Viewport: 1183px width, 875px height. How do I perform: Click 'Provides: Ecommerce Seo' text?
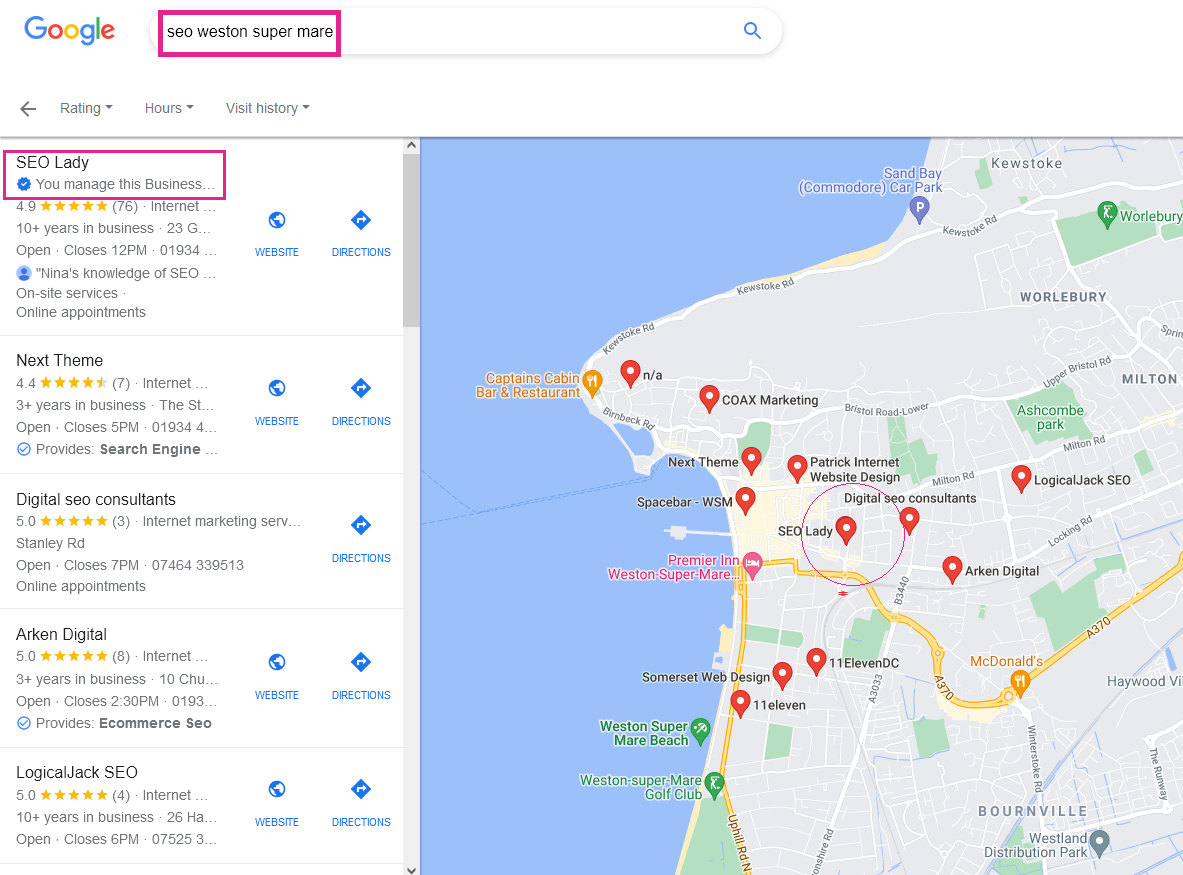(x=124, y=723)
